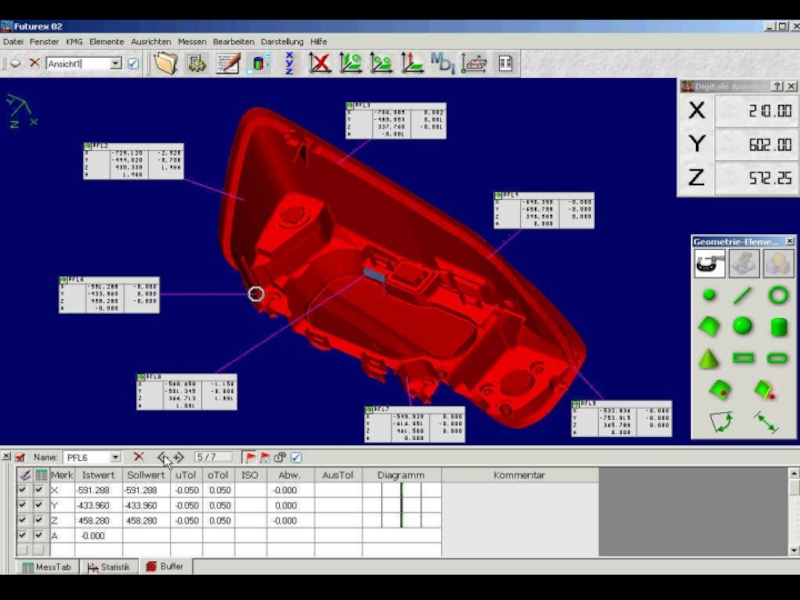This screenshot has height=600, width=800.
Task: Switch to the Statistik tab
Action: 108,567
